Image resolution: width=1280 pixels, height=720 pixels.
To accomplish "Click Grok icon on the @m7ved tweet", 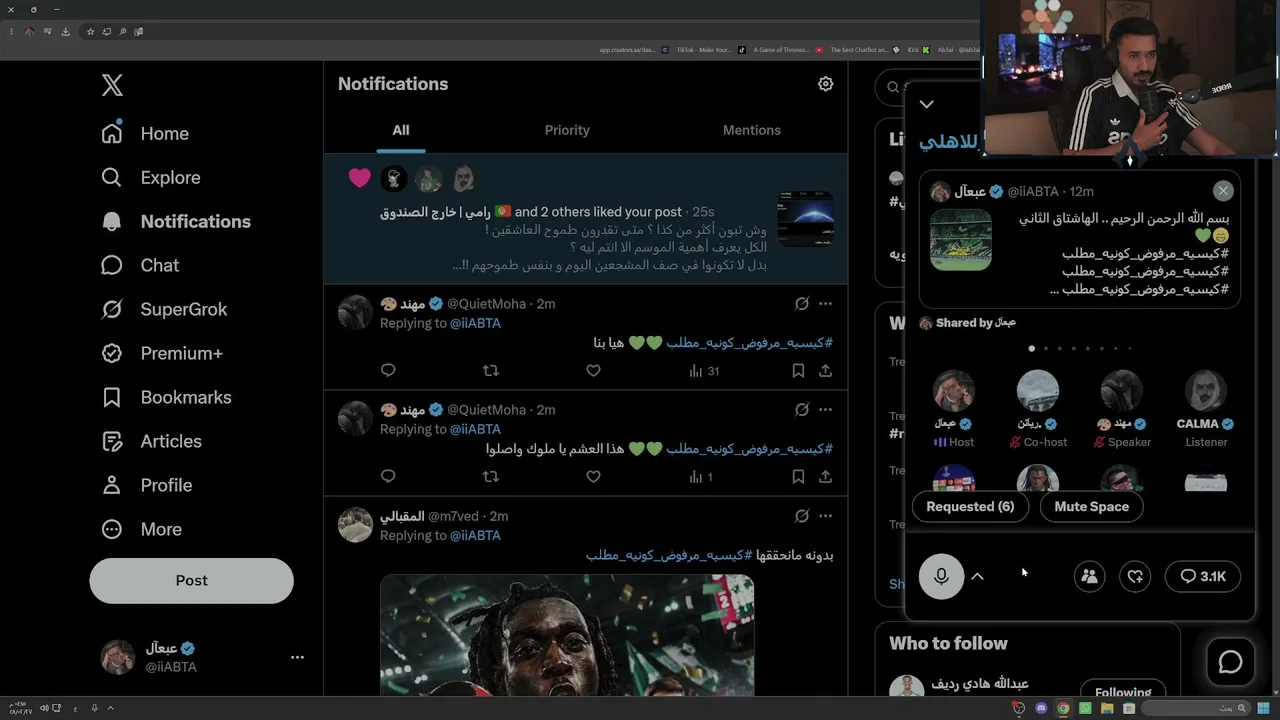I will 802,516.
